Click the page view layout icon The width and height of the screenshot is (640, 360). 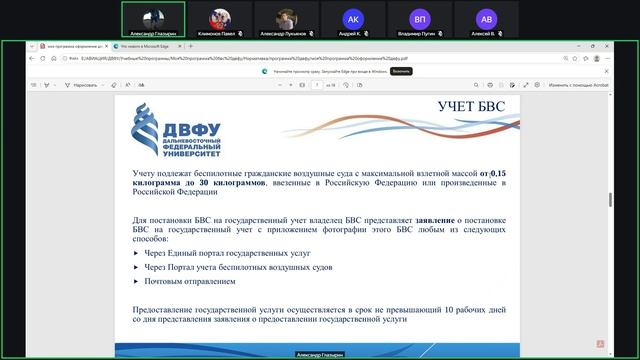tap(360, 85)
